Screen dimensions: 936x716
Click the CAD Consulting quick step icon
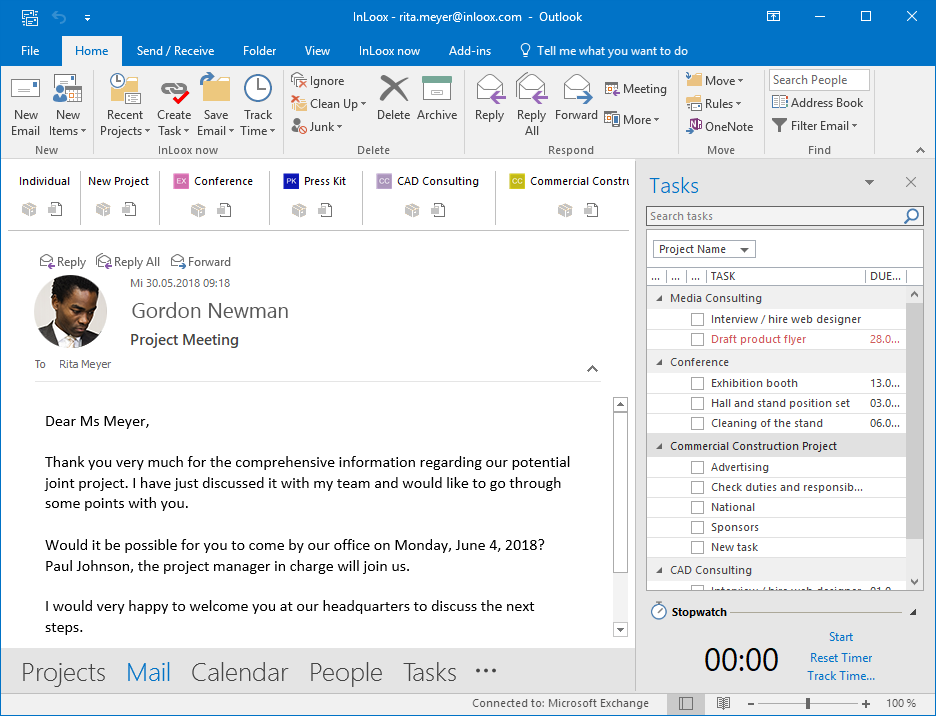coord(384,181)
